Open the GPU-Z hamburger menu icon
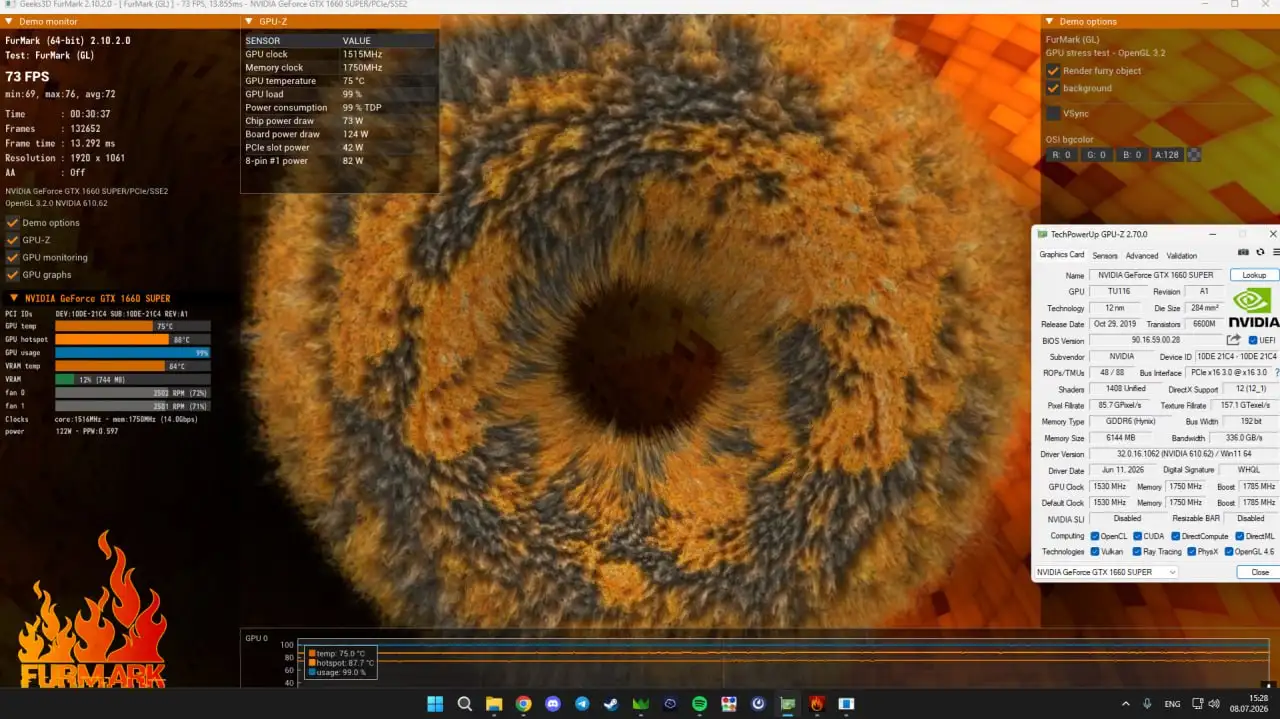Image resolution: width=1280 pixels, height=719 pixels. [x=1276, y=253]
